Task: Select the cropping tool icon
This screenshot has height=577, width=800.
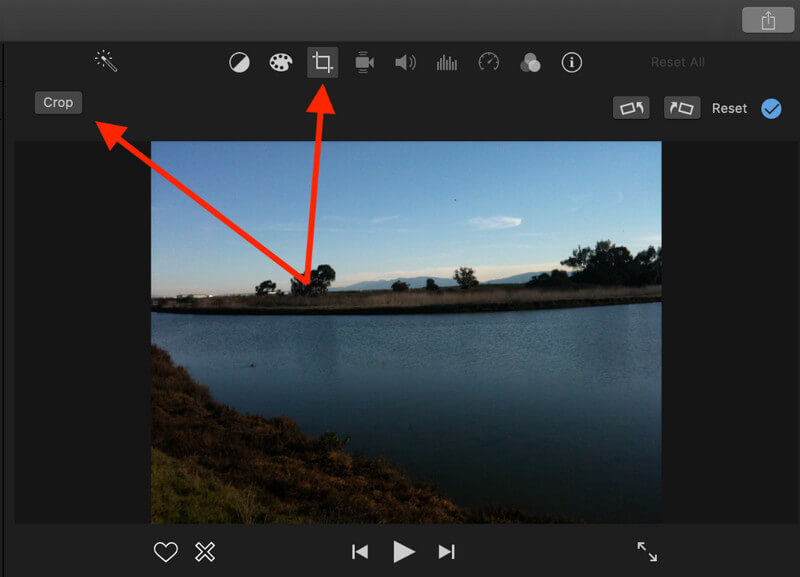Action: [x=322, y=62]
